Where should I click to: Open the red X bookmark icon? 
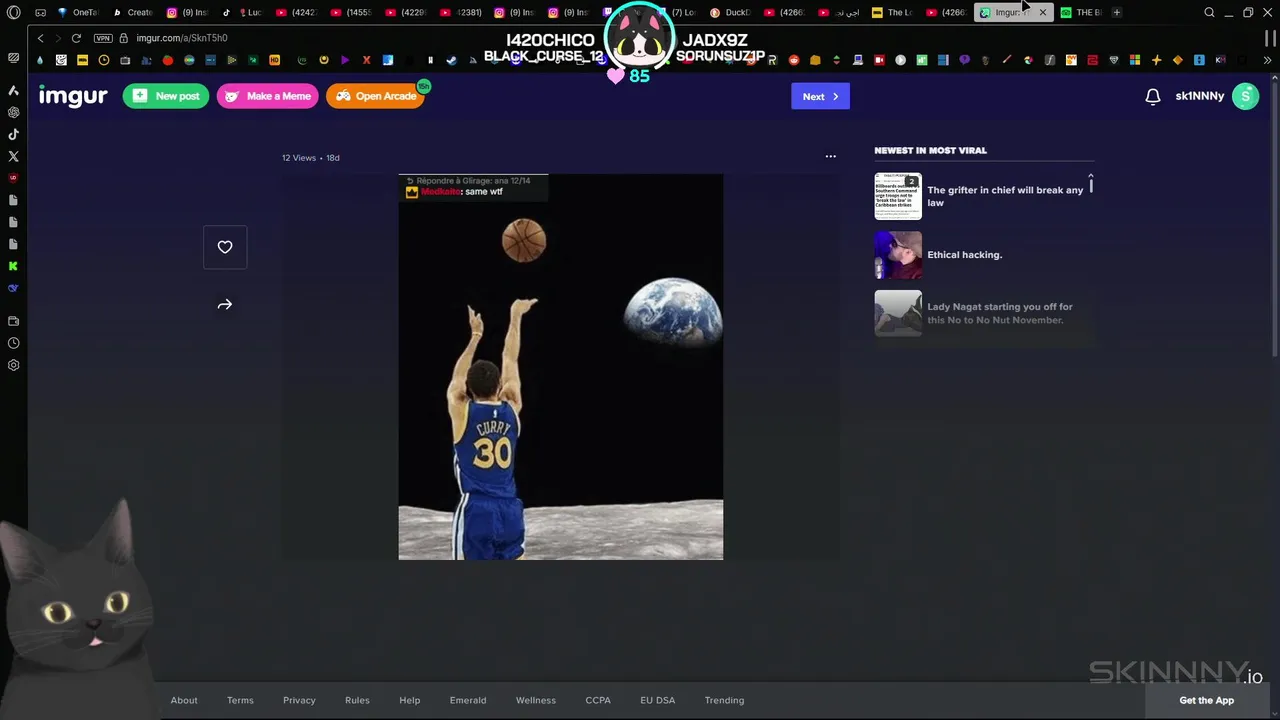pyautogui.click(x=366, y=60)
